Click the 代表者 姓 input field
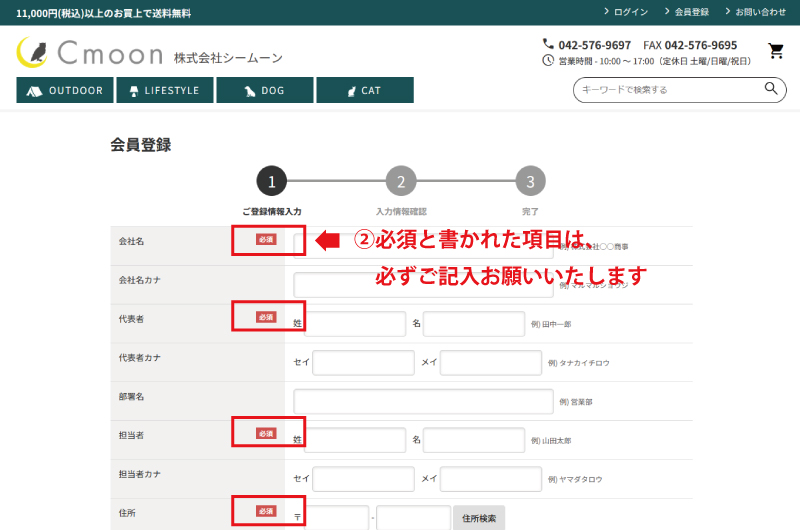 pyautogui.click(x=355, y=324)
